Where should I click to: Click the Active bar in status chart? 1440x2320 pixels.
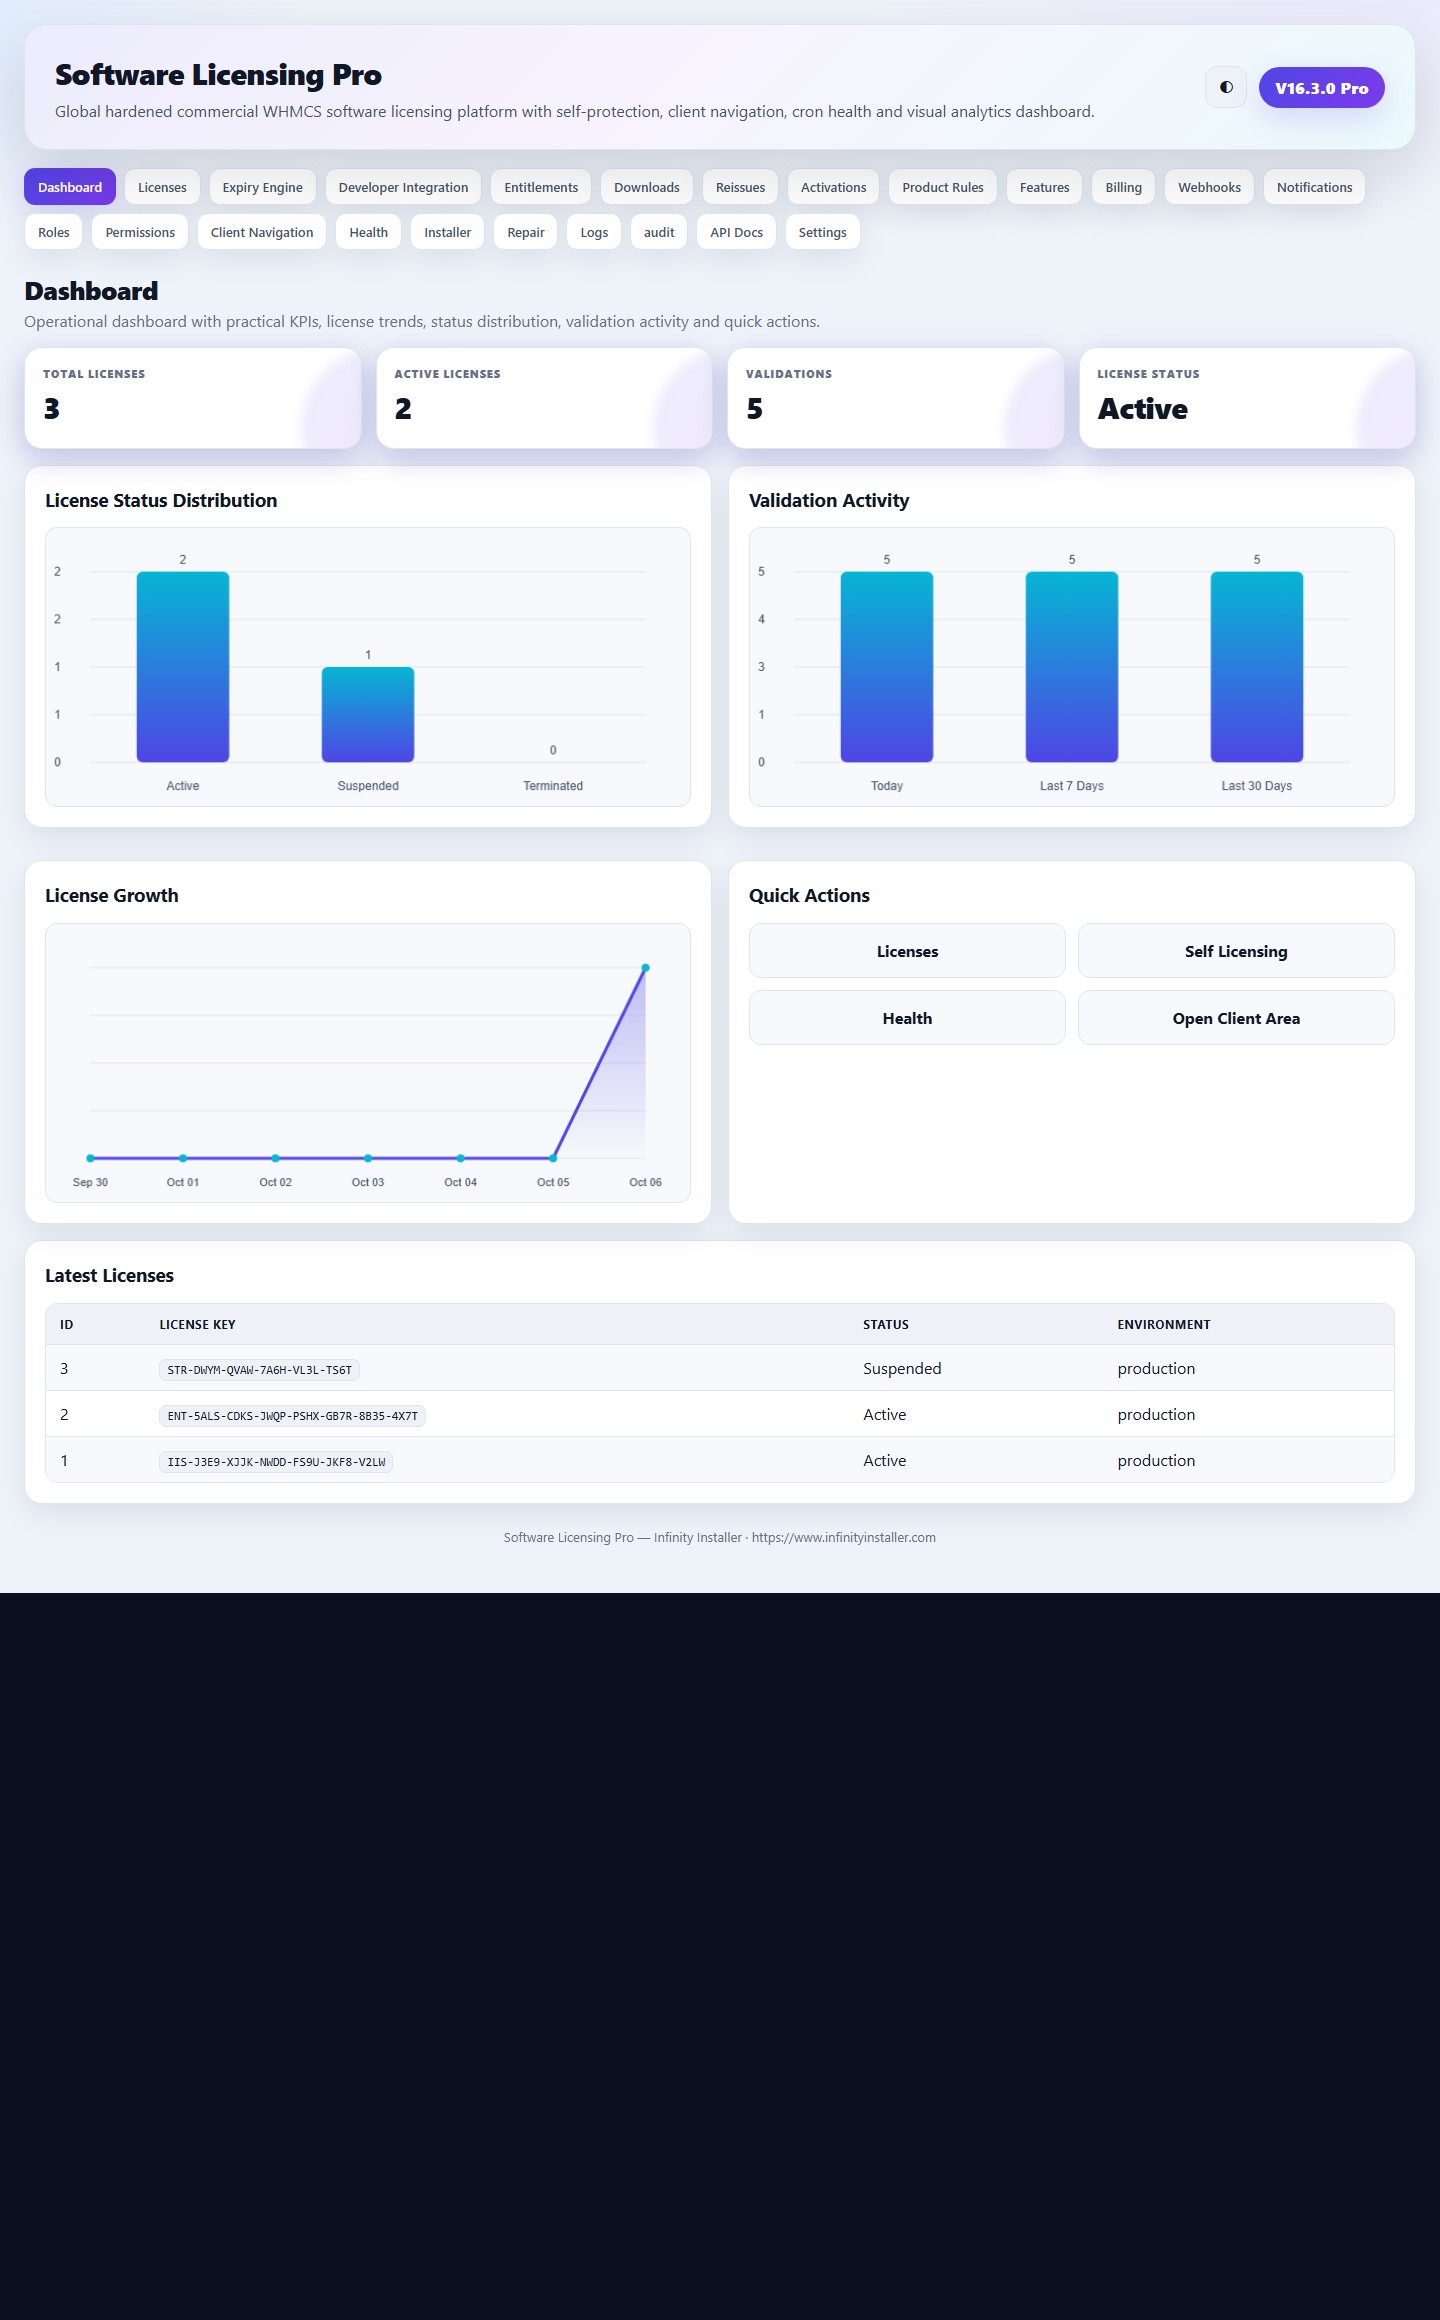click(x=183, y=667)
